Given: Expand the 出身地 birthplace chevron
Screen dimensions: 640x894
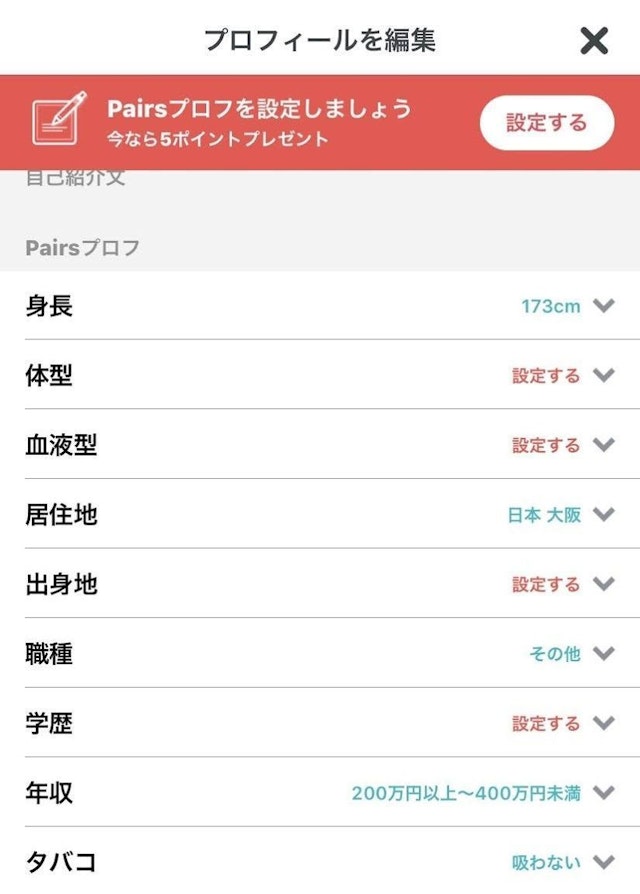Looking at the screenshot, I should coord(603,584).
